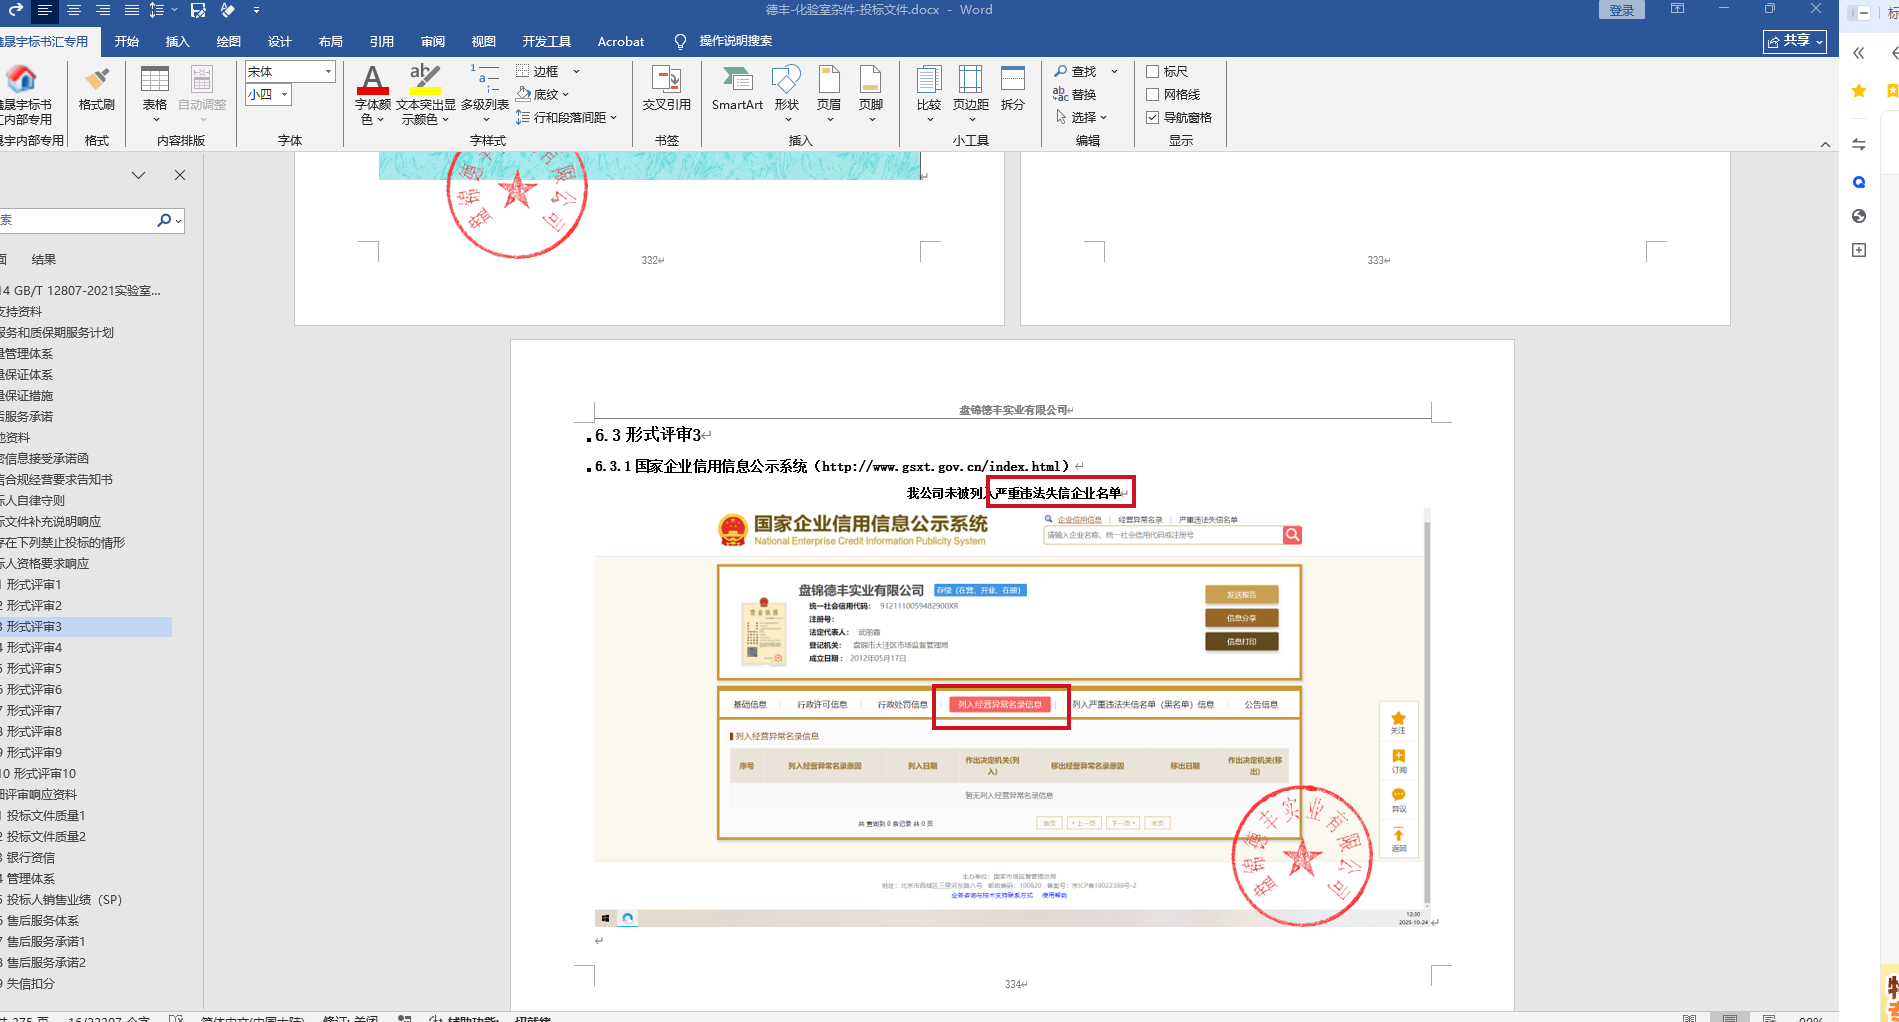
Task: Click the navigation pane search magnifier icon
Action: 164,220
